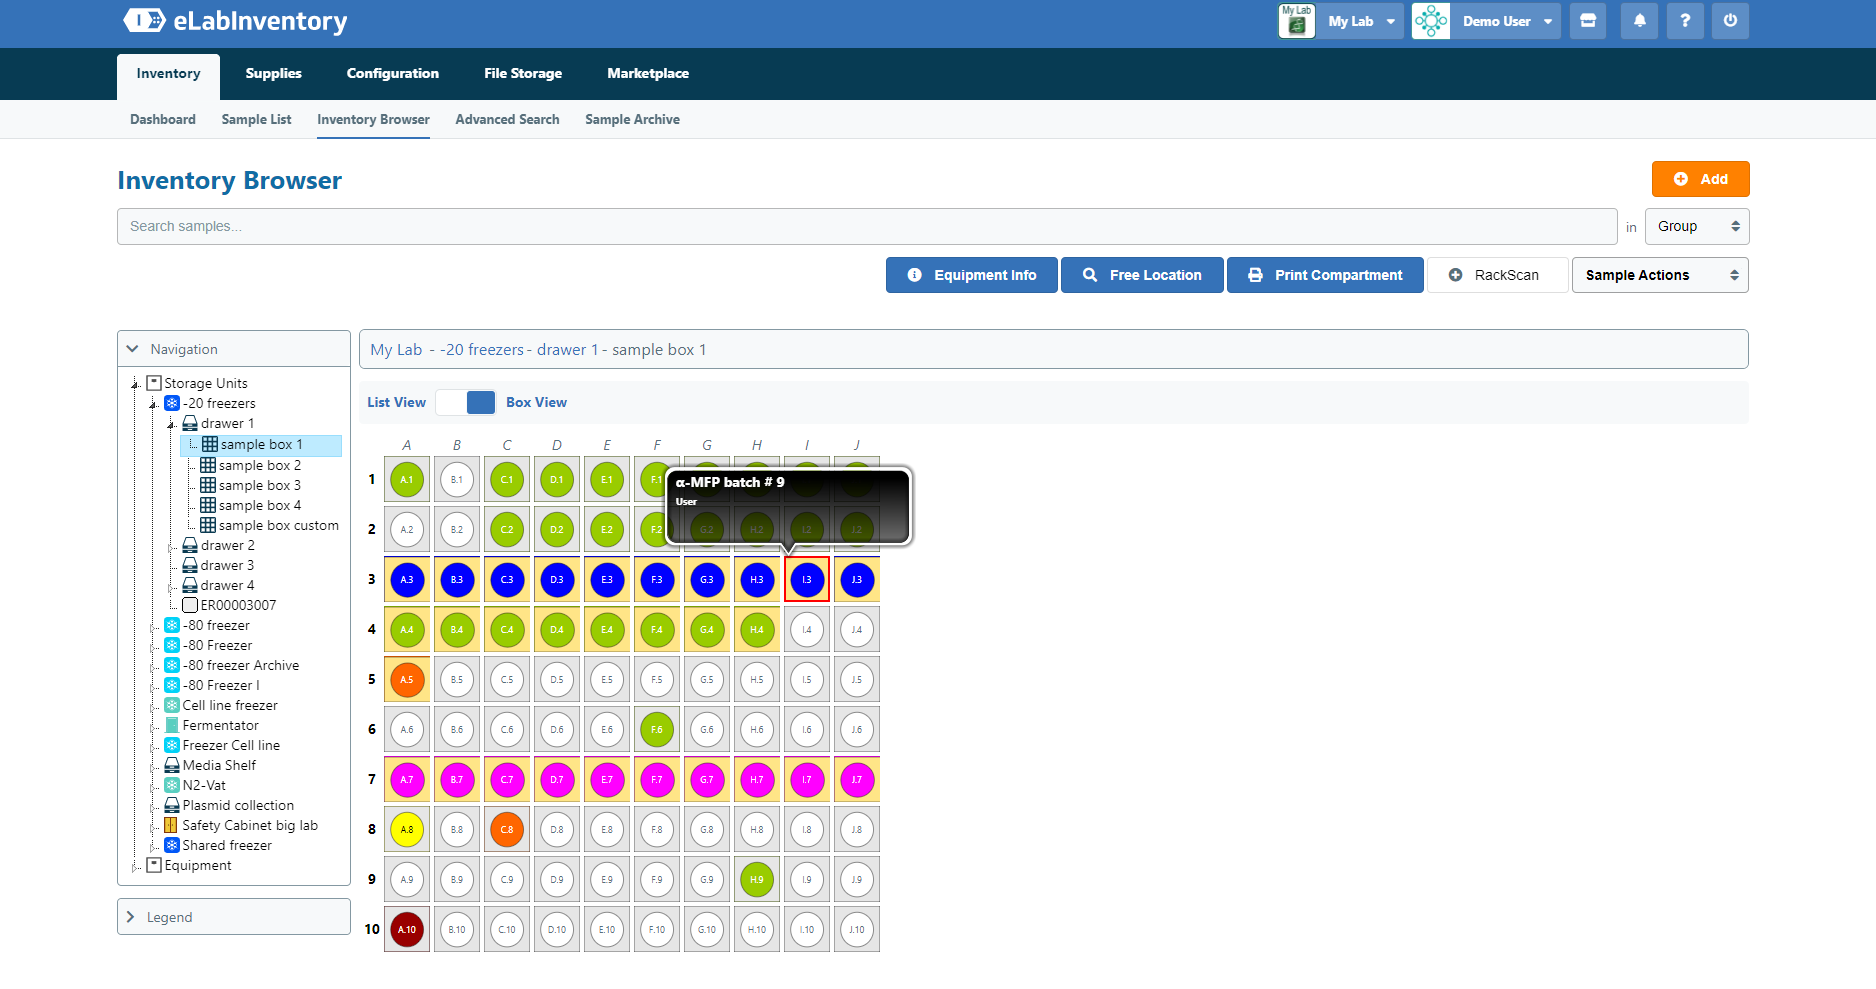
Task: Select sample well A5 orange circle
Action: click(x=407, y=680)
